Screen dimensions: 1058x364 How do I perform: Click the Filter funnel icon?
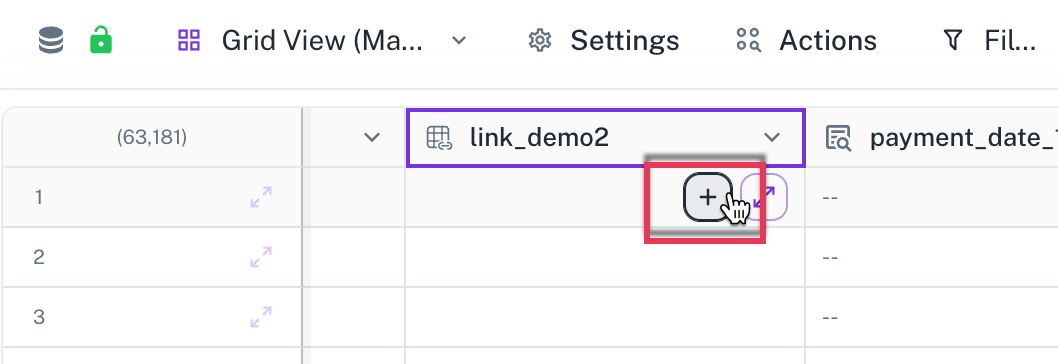pyautogui.click(x=952, y=41)
